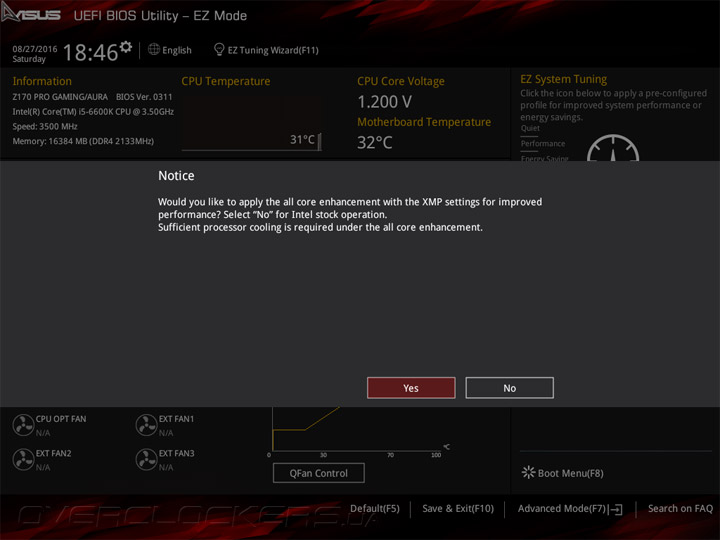Open Boot Menu(F8)
The width and height of the screenshot is (720, 540).
570,473
